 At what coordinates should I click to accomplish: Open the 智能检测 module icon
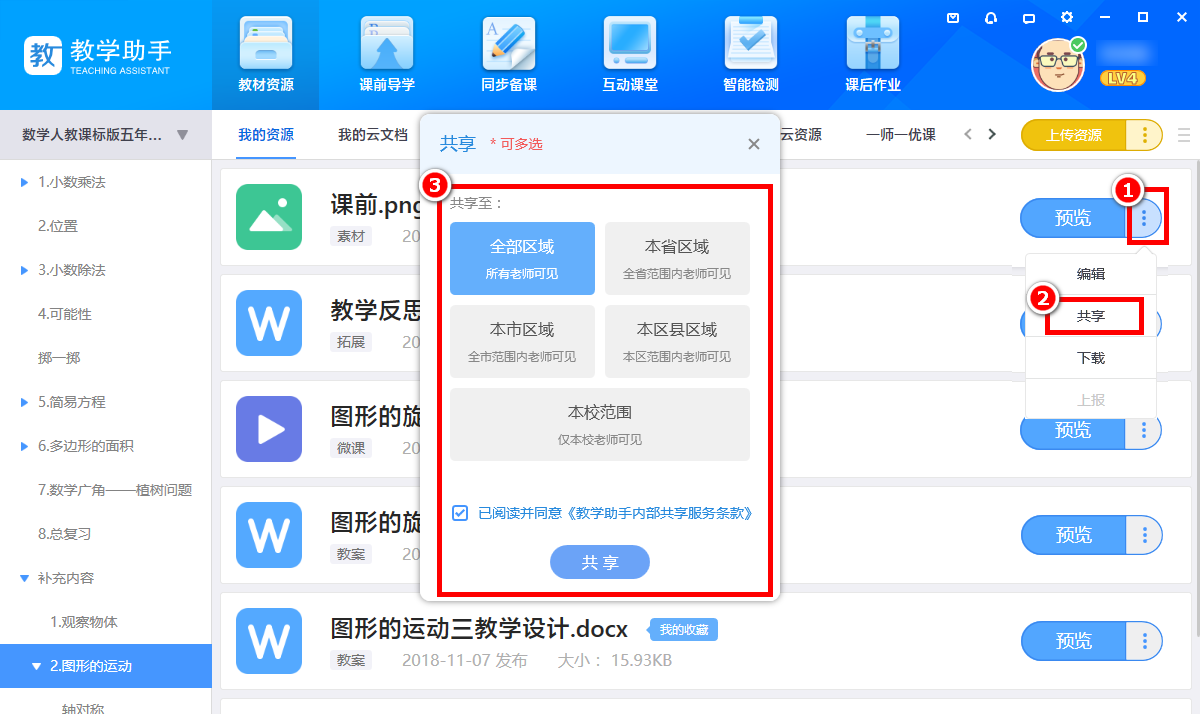[751, 44]
